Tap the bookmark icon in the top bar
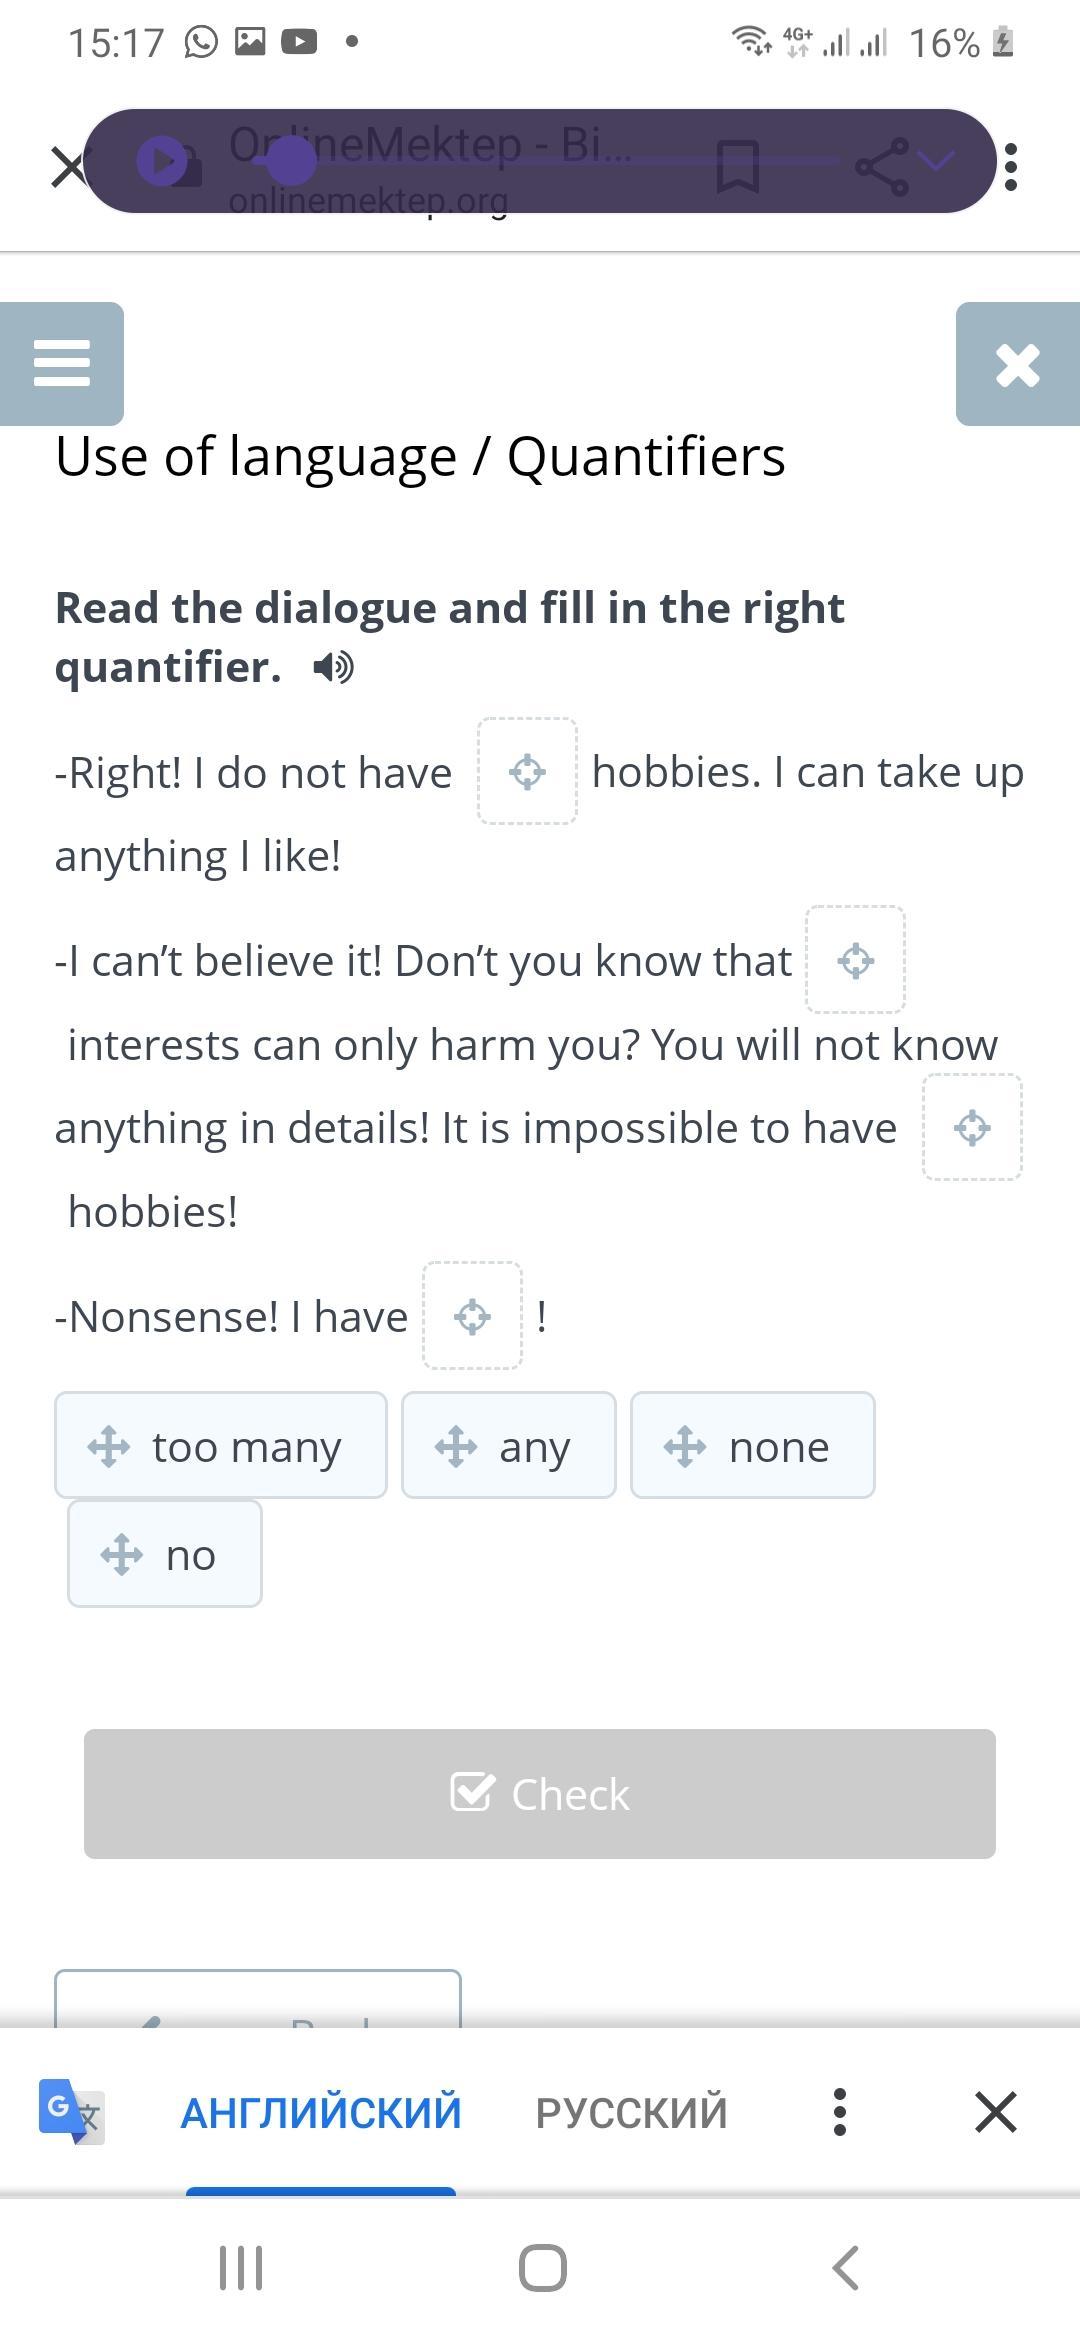 (x=738, y=166)
